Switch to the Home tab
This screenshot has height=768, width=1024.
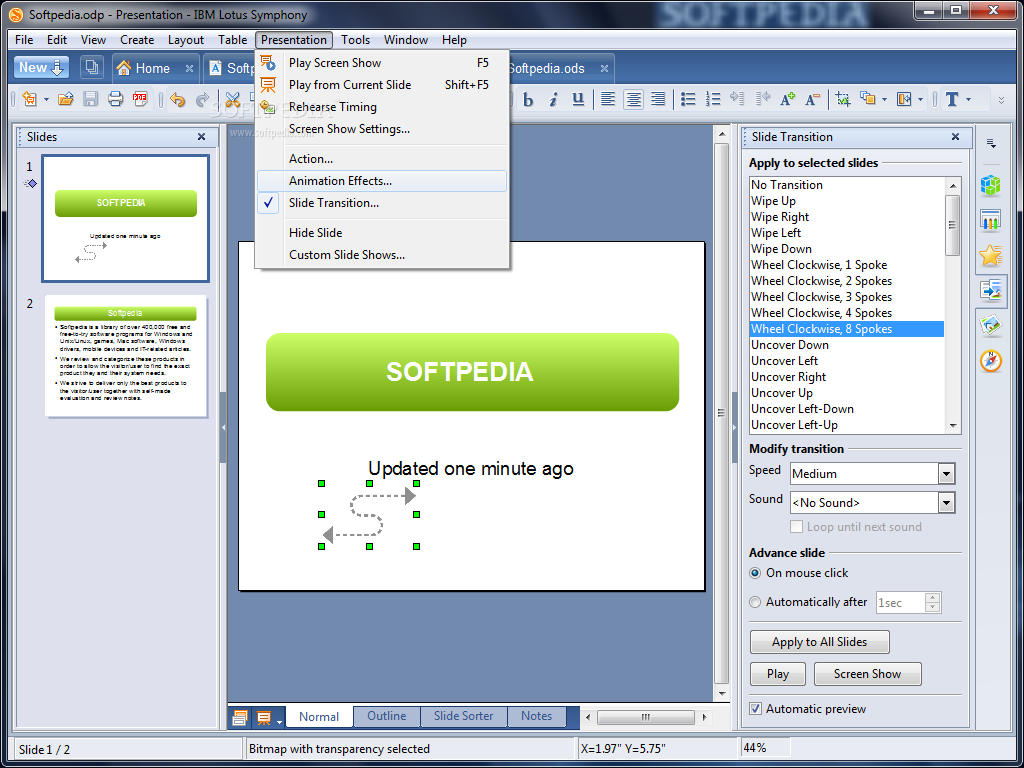click(x=153, y=68)
